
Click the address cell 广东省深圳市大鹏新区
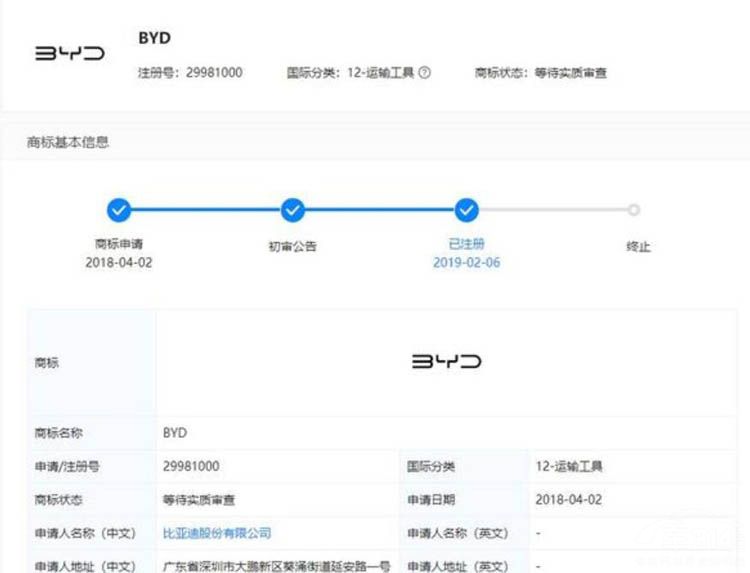click(276, 566)
